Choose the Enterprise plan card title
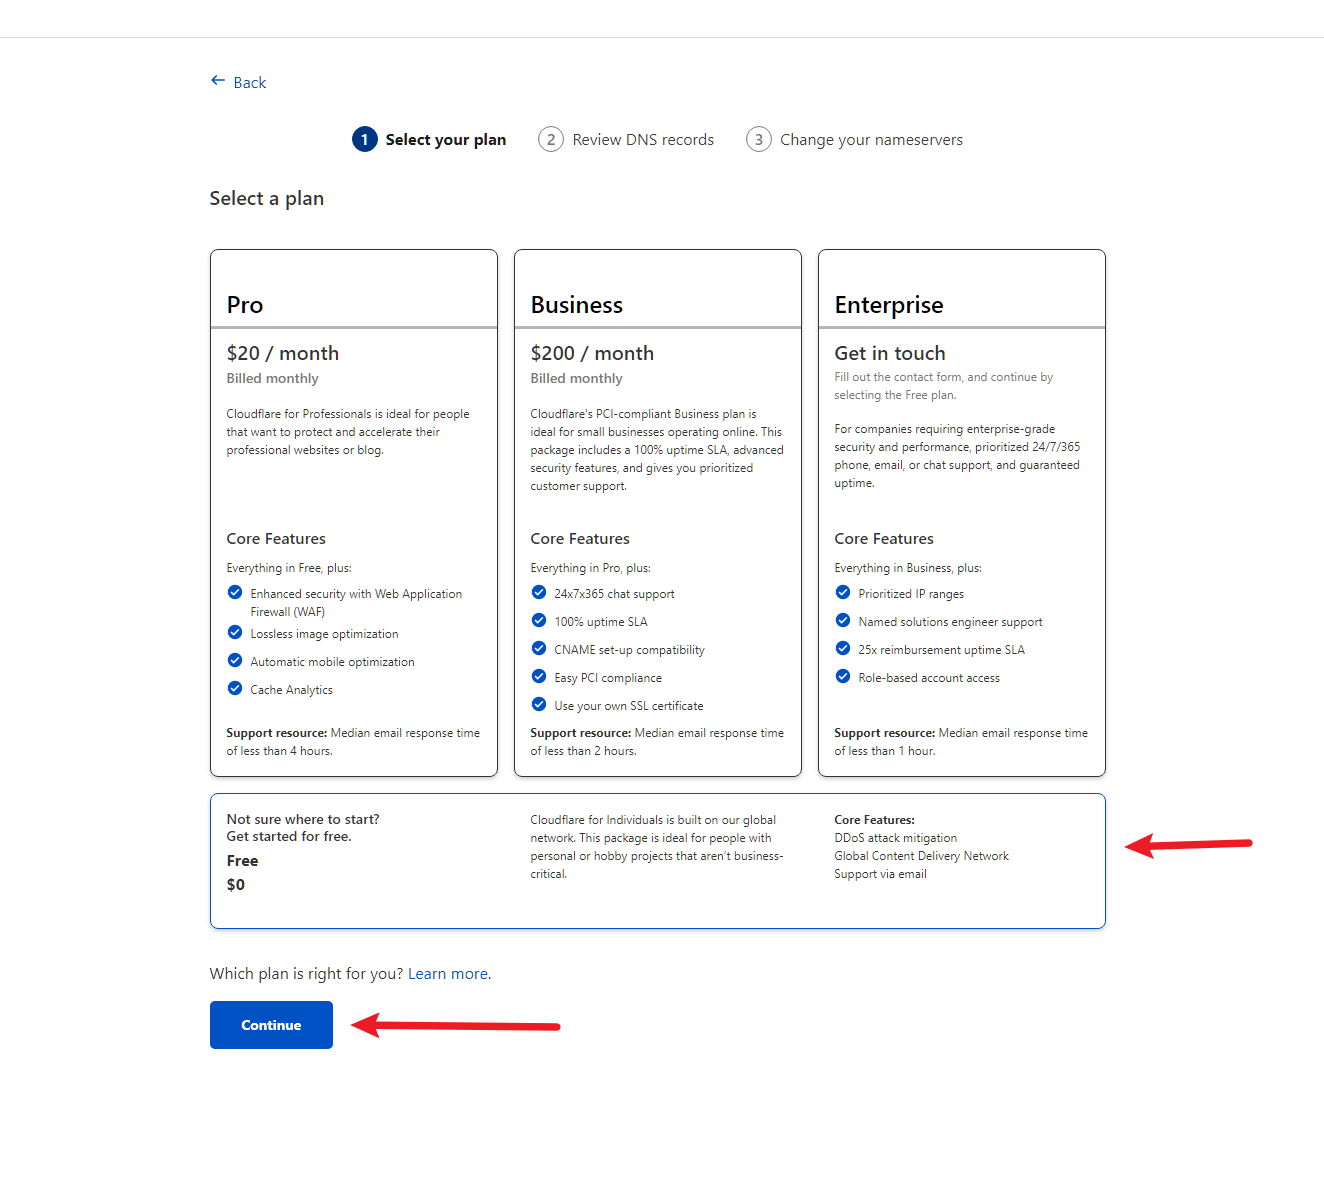This screenshot has height=1177, width=1324. (x=889, y=306)
